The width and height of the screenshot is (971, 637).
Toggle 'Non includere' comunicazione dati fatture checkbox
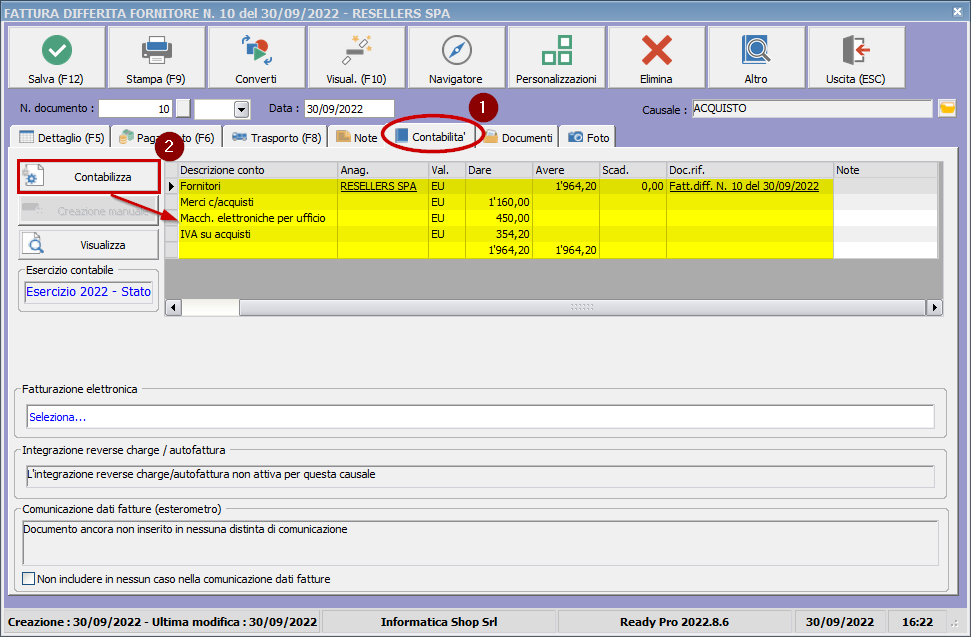[28, 579]
